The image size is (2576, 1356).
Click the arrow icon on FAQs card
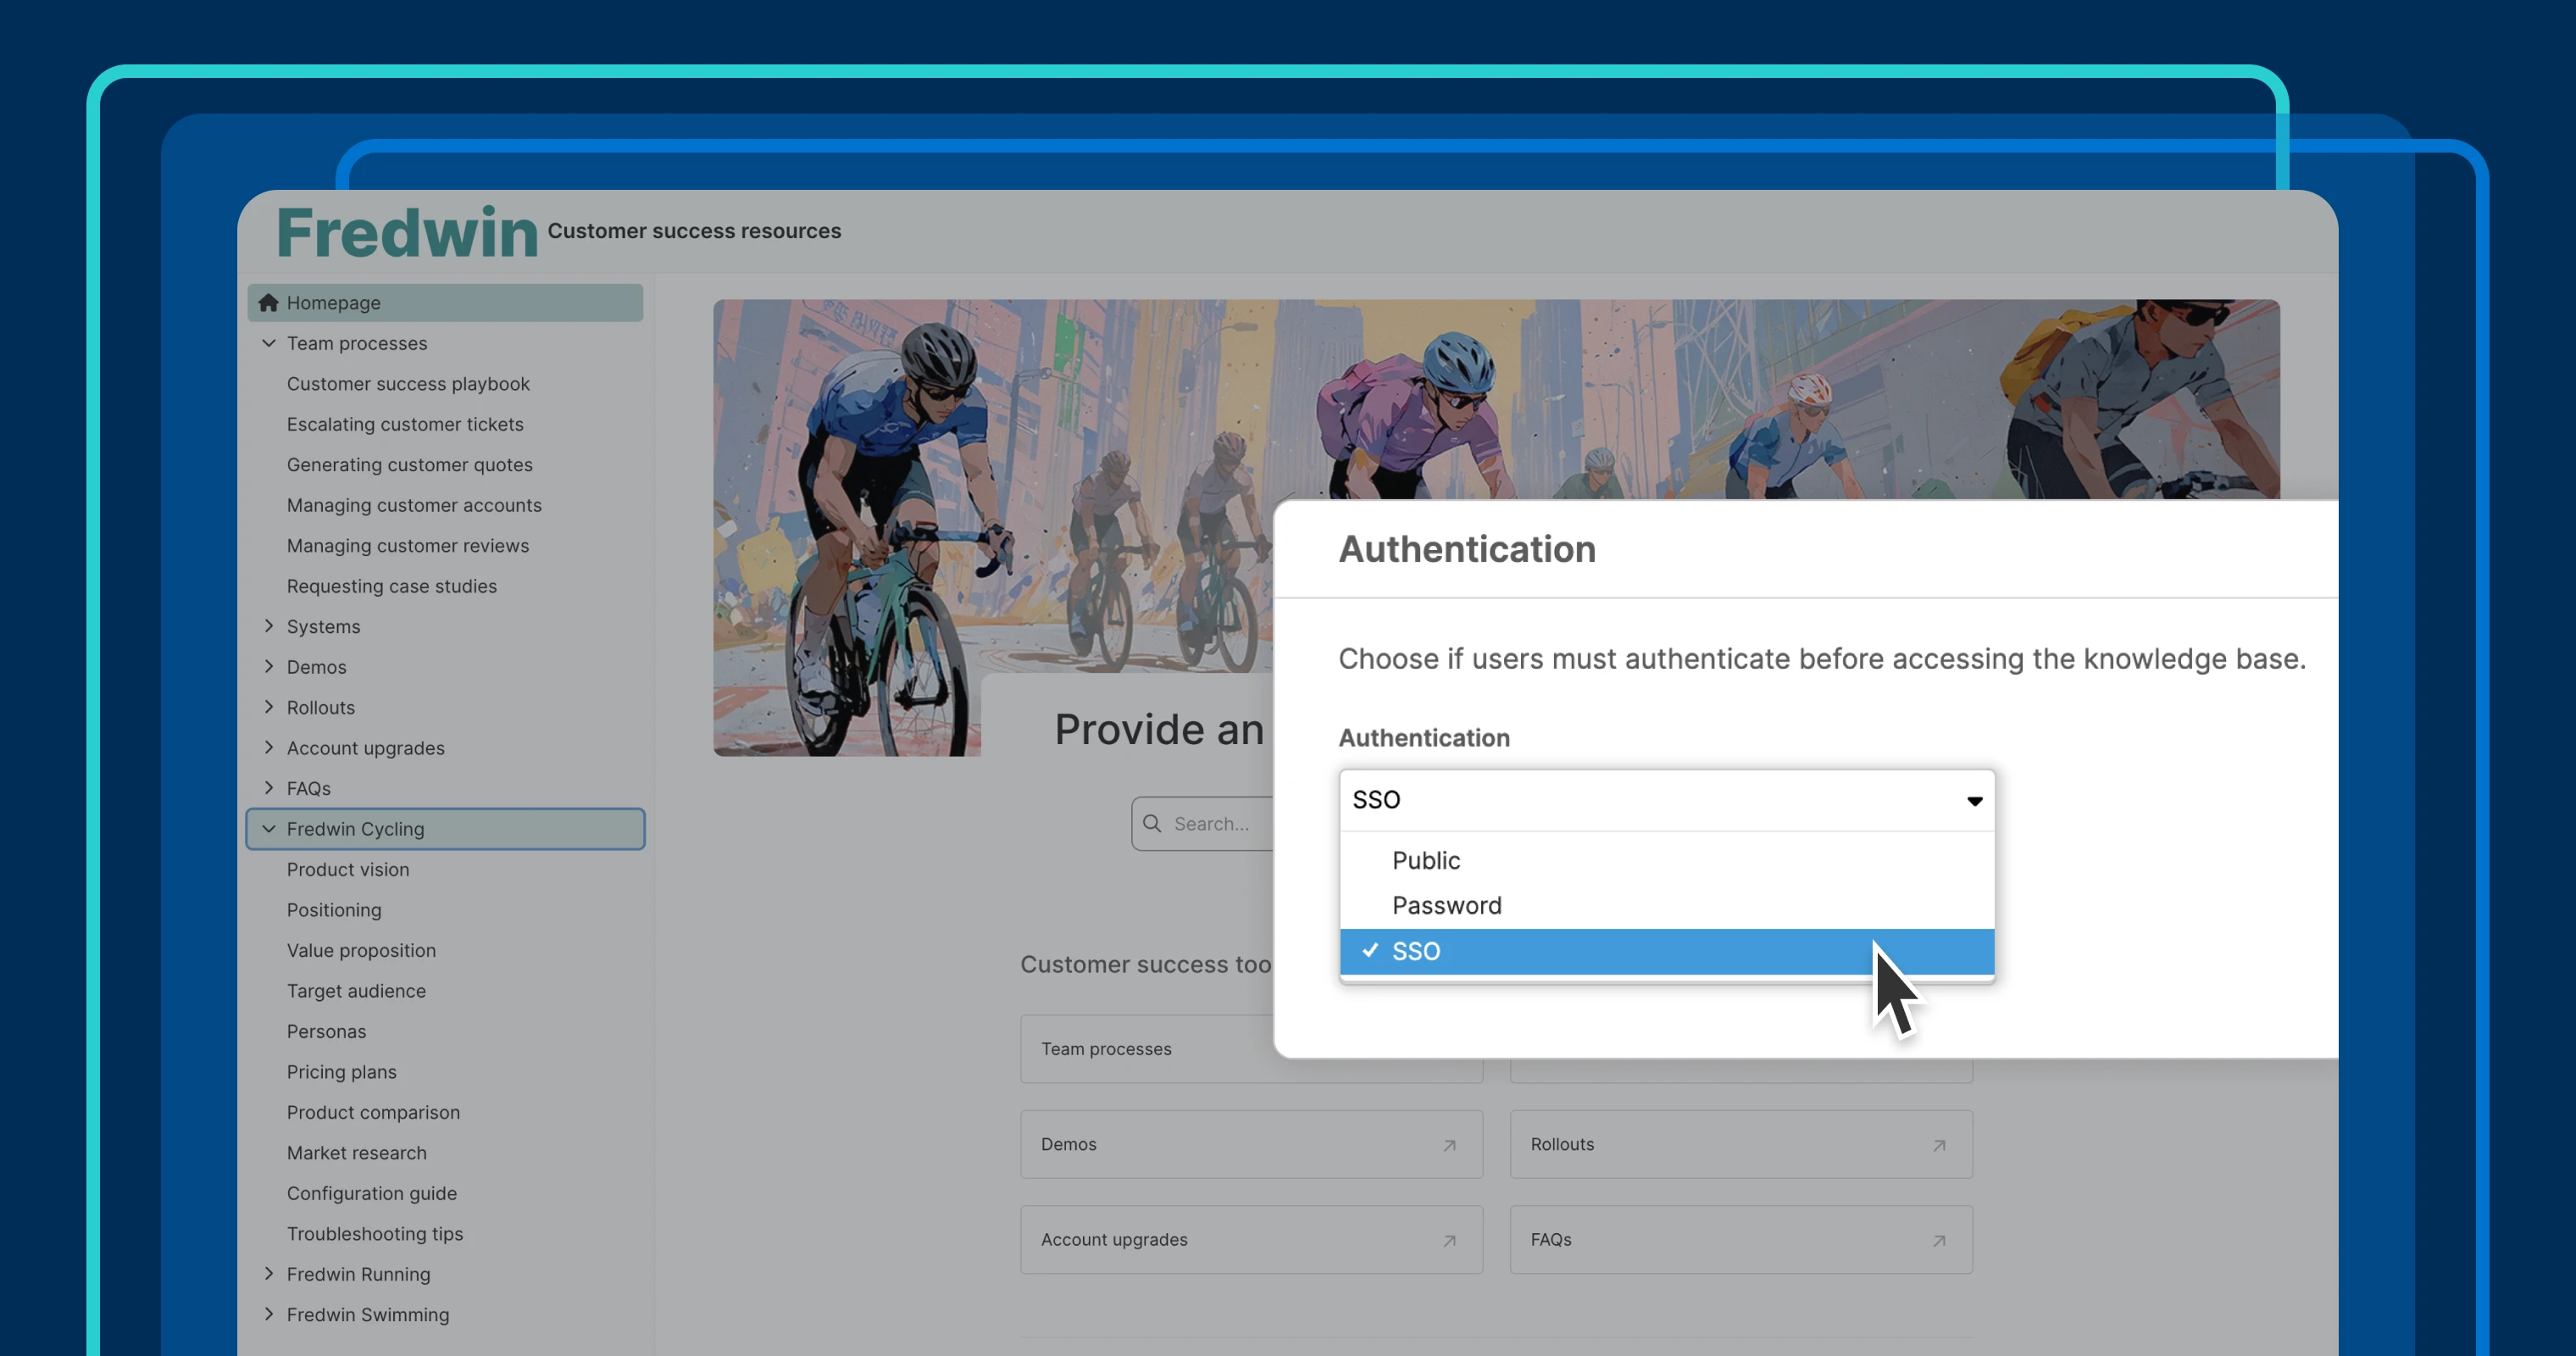pos(1939,1240)
